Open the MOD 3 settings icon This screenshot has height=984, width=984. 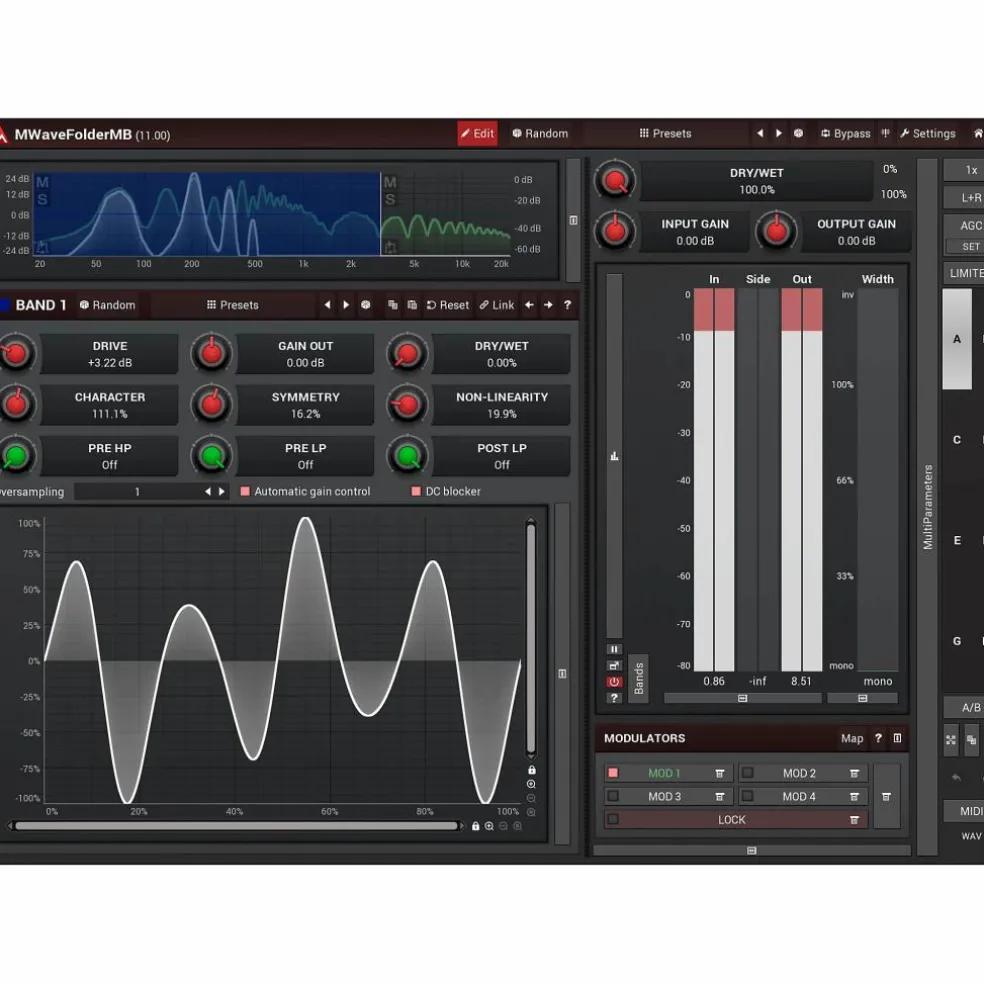click(720, 797)
